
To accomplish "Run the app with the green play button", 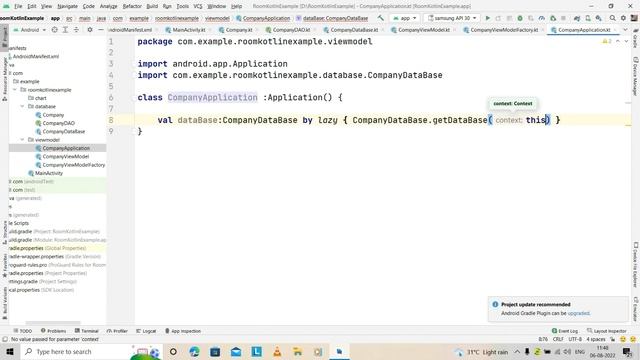I will 487,18.
